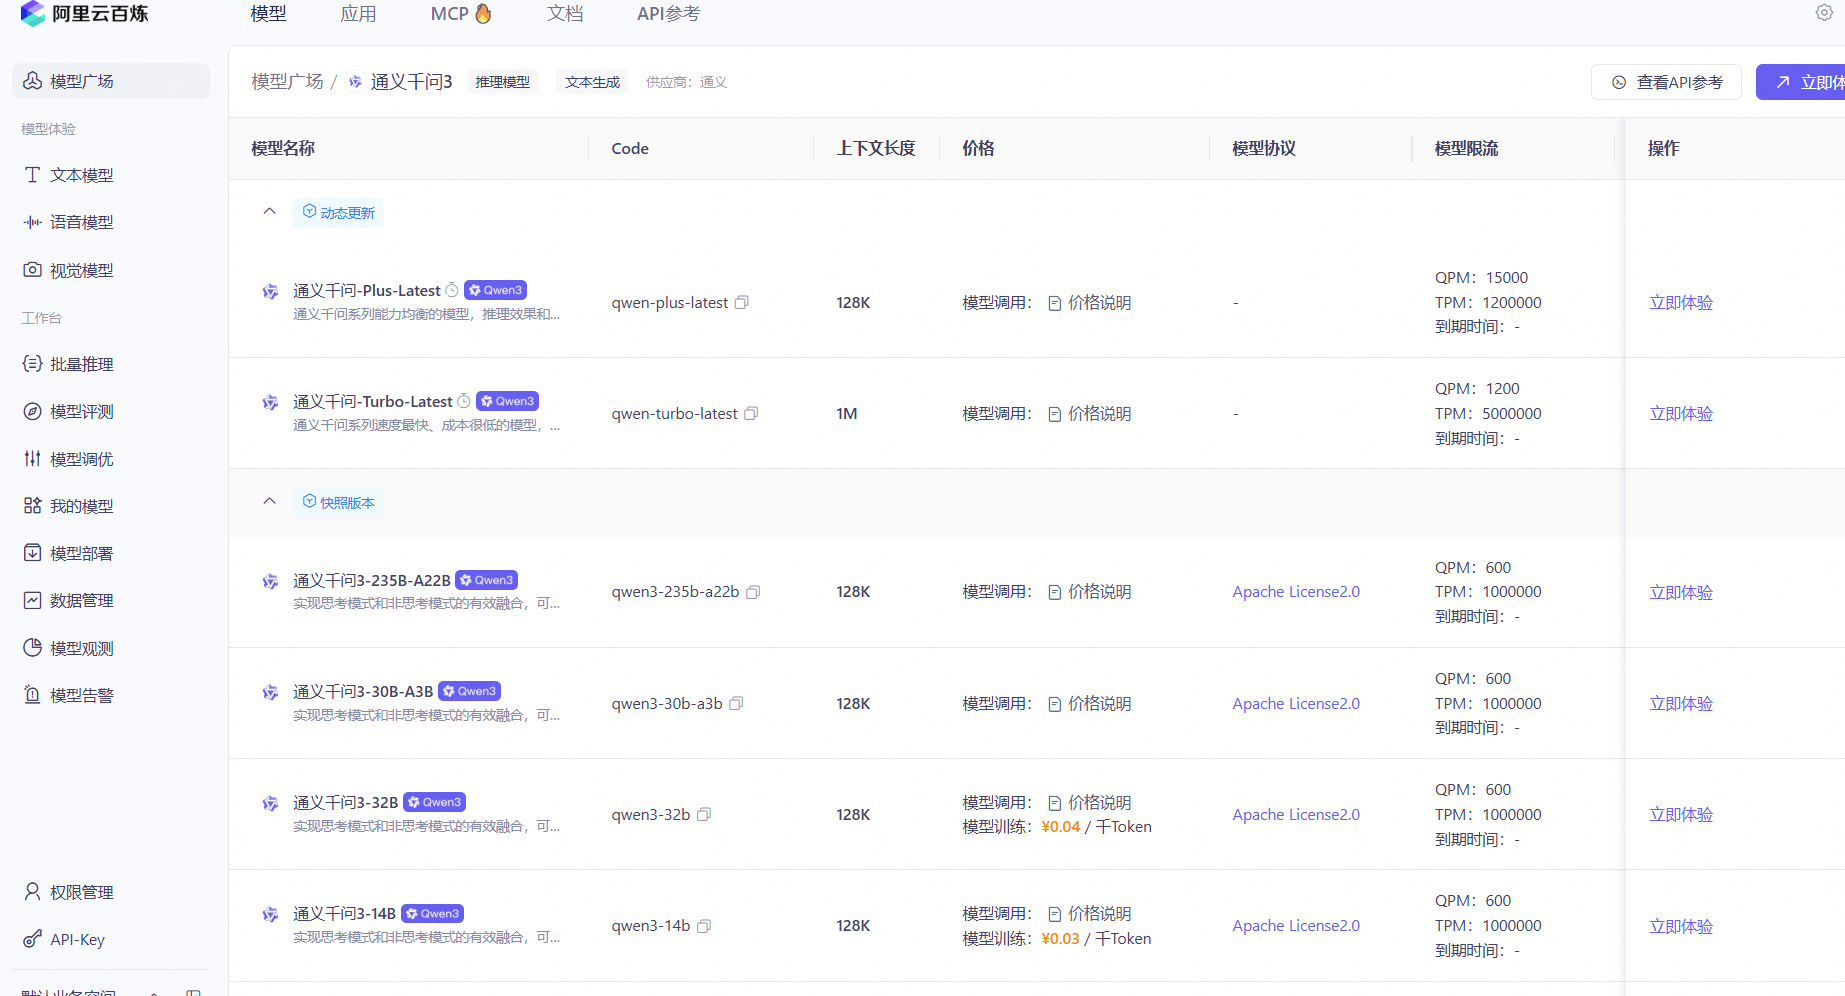Copy the qwen-turbo-latest code
Viewport: 1845px width, 996px height.
(x=751, y=413)
